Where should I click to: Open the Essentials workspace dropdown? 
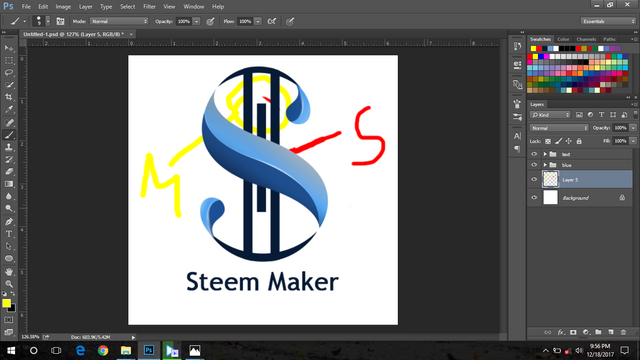click(x=608, y=21)
